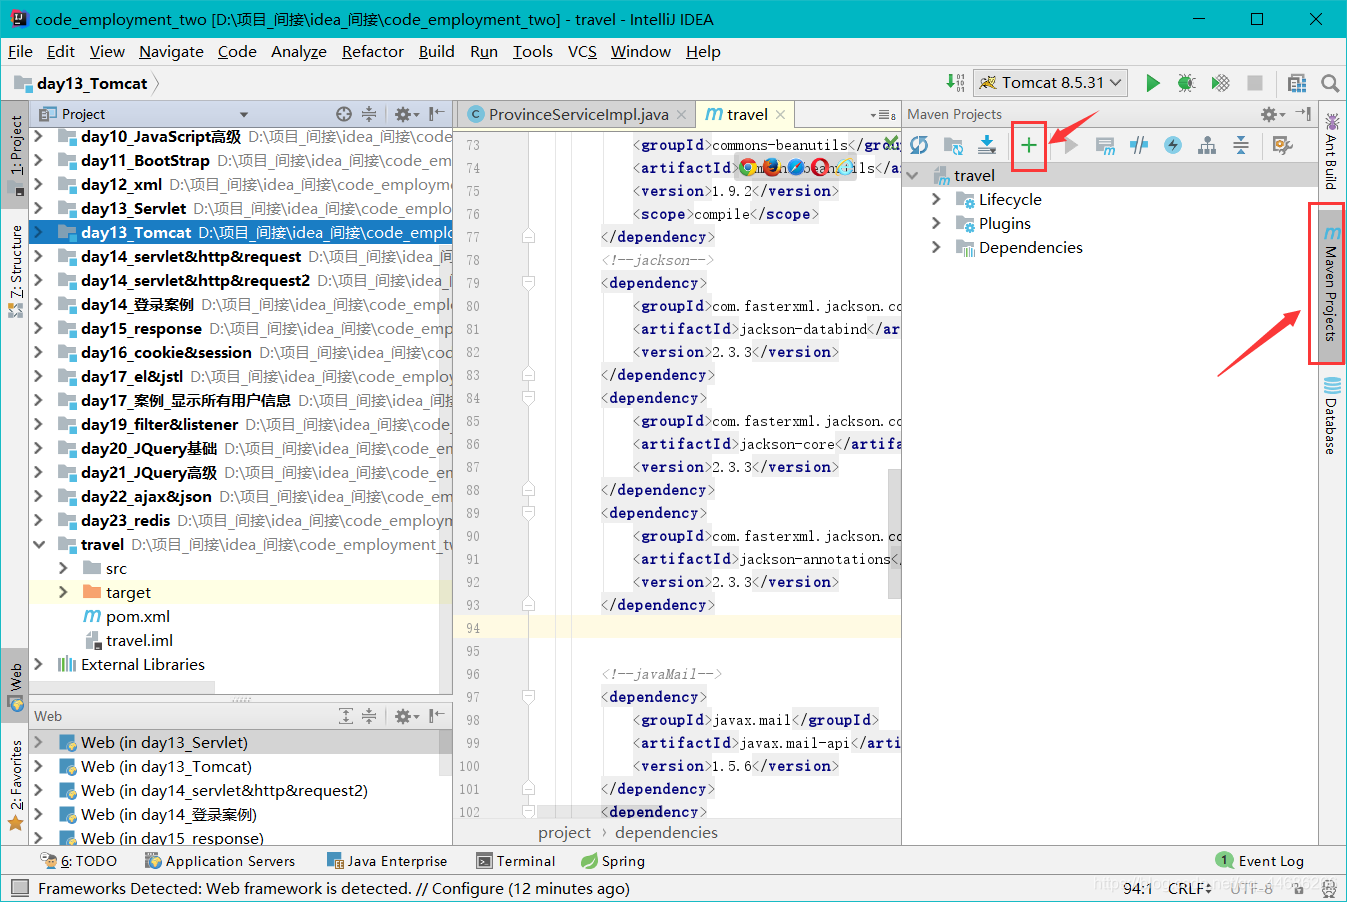
Task: Open the Analyze menu
Action: pyautogui.click(x=299, y=51)
